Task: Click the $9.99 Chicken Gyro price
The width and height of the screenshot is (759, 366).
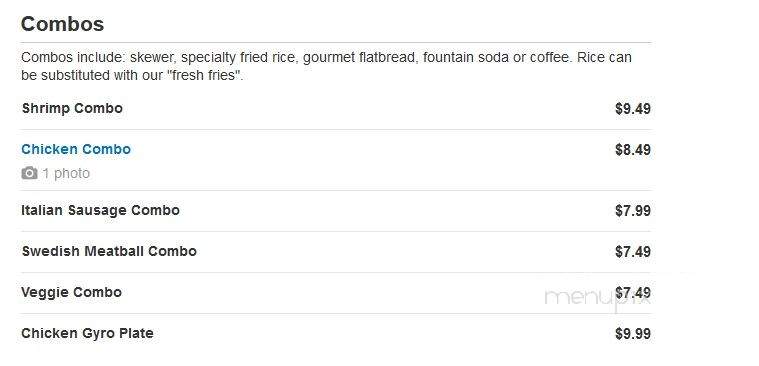Action: 633,334
